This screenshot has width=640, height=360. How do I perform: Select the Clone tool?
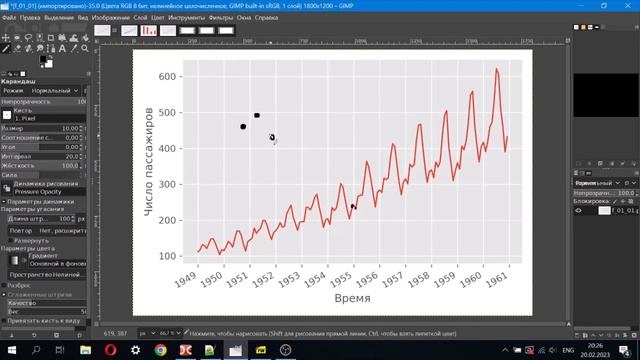pos(28,49)
